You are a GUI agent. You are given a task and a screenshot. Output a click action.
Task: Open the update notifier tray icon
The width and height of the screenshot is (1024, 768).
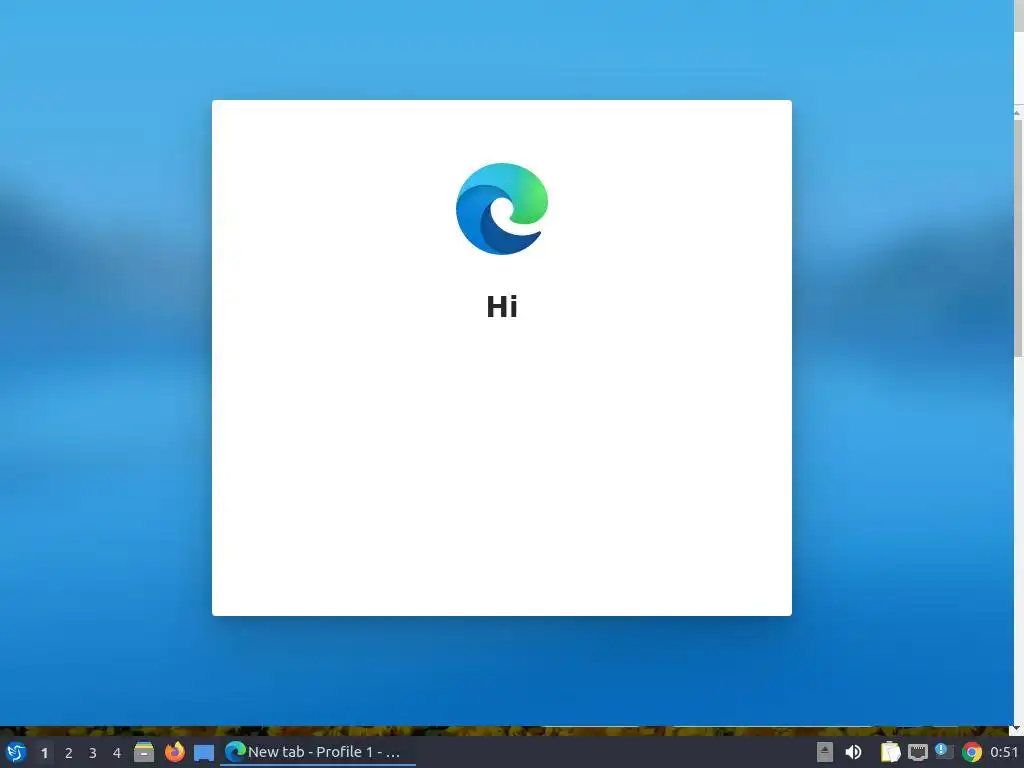[x=944, y=752]
